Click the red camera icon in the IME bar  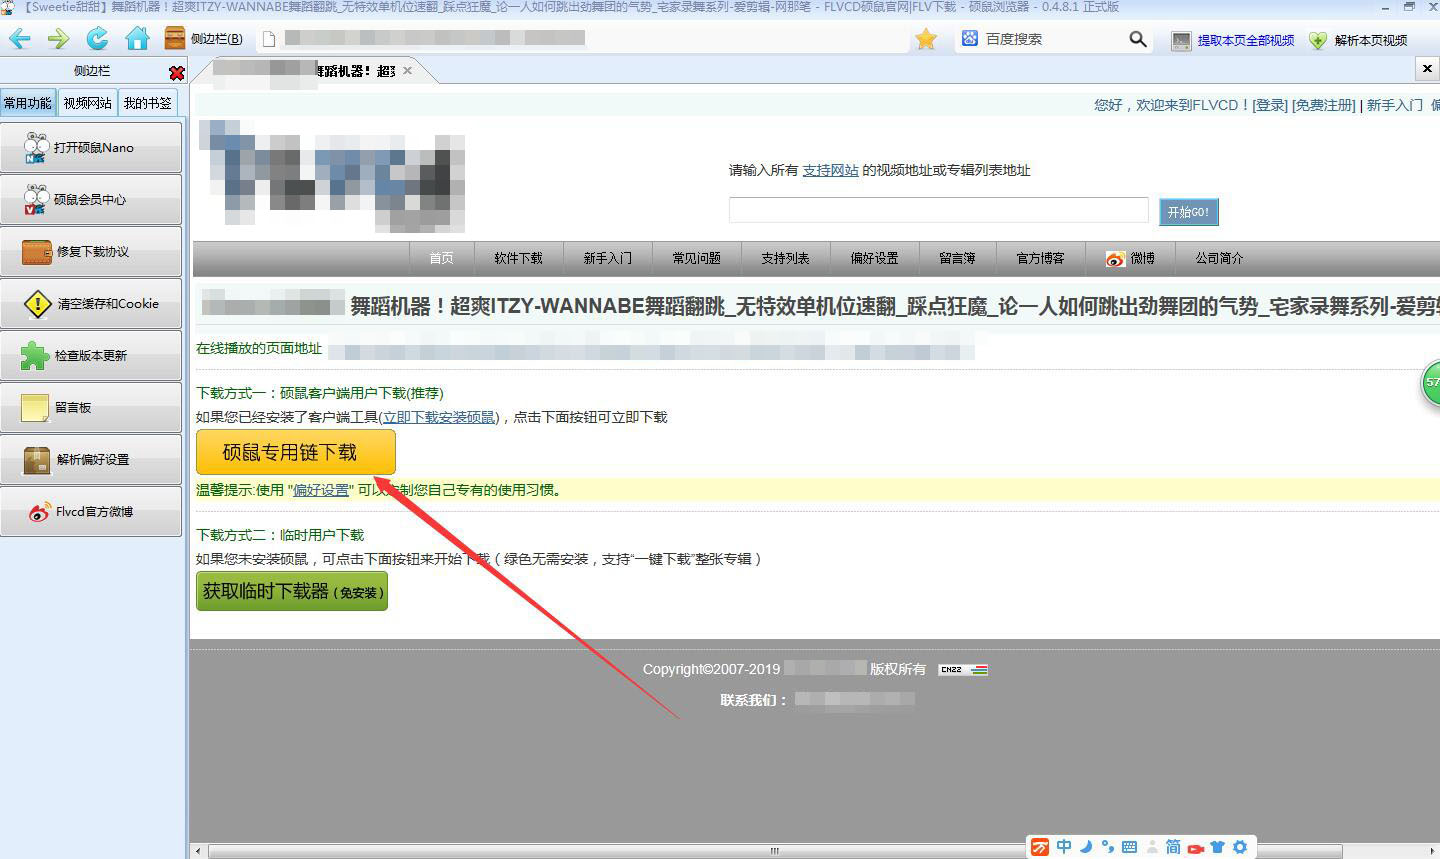pyautogui.click(x=1195, y=848)
